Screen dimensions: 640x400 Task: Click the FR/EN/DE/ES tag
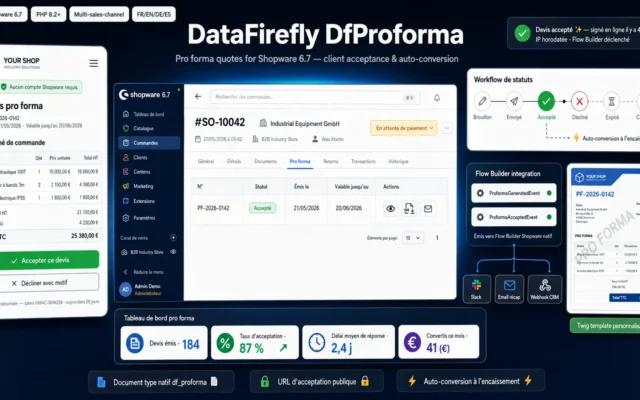pos(154,14)
